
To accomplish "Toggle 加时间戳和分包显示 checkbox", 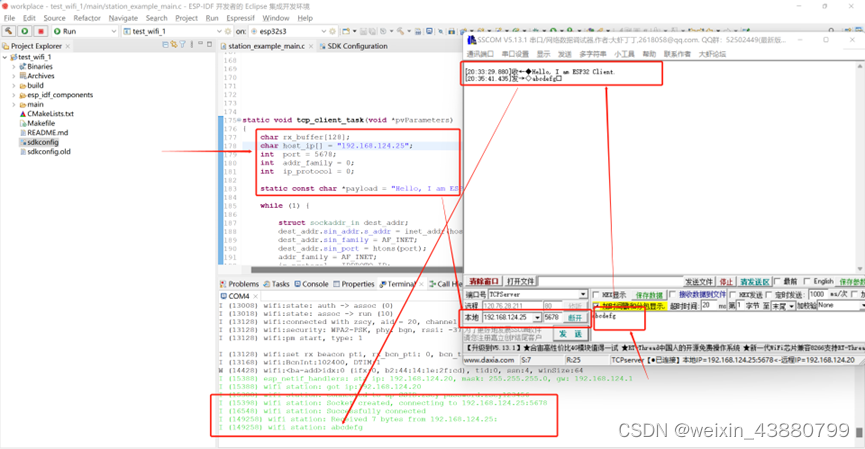I will point(596,306).
